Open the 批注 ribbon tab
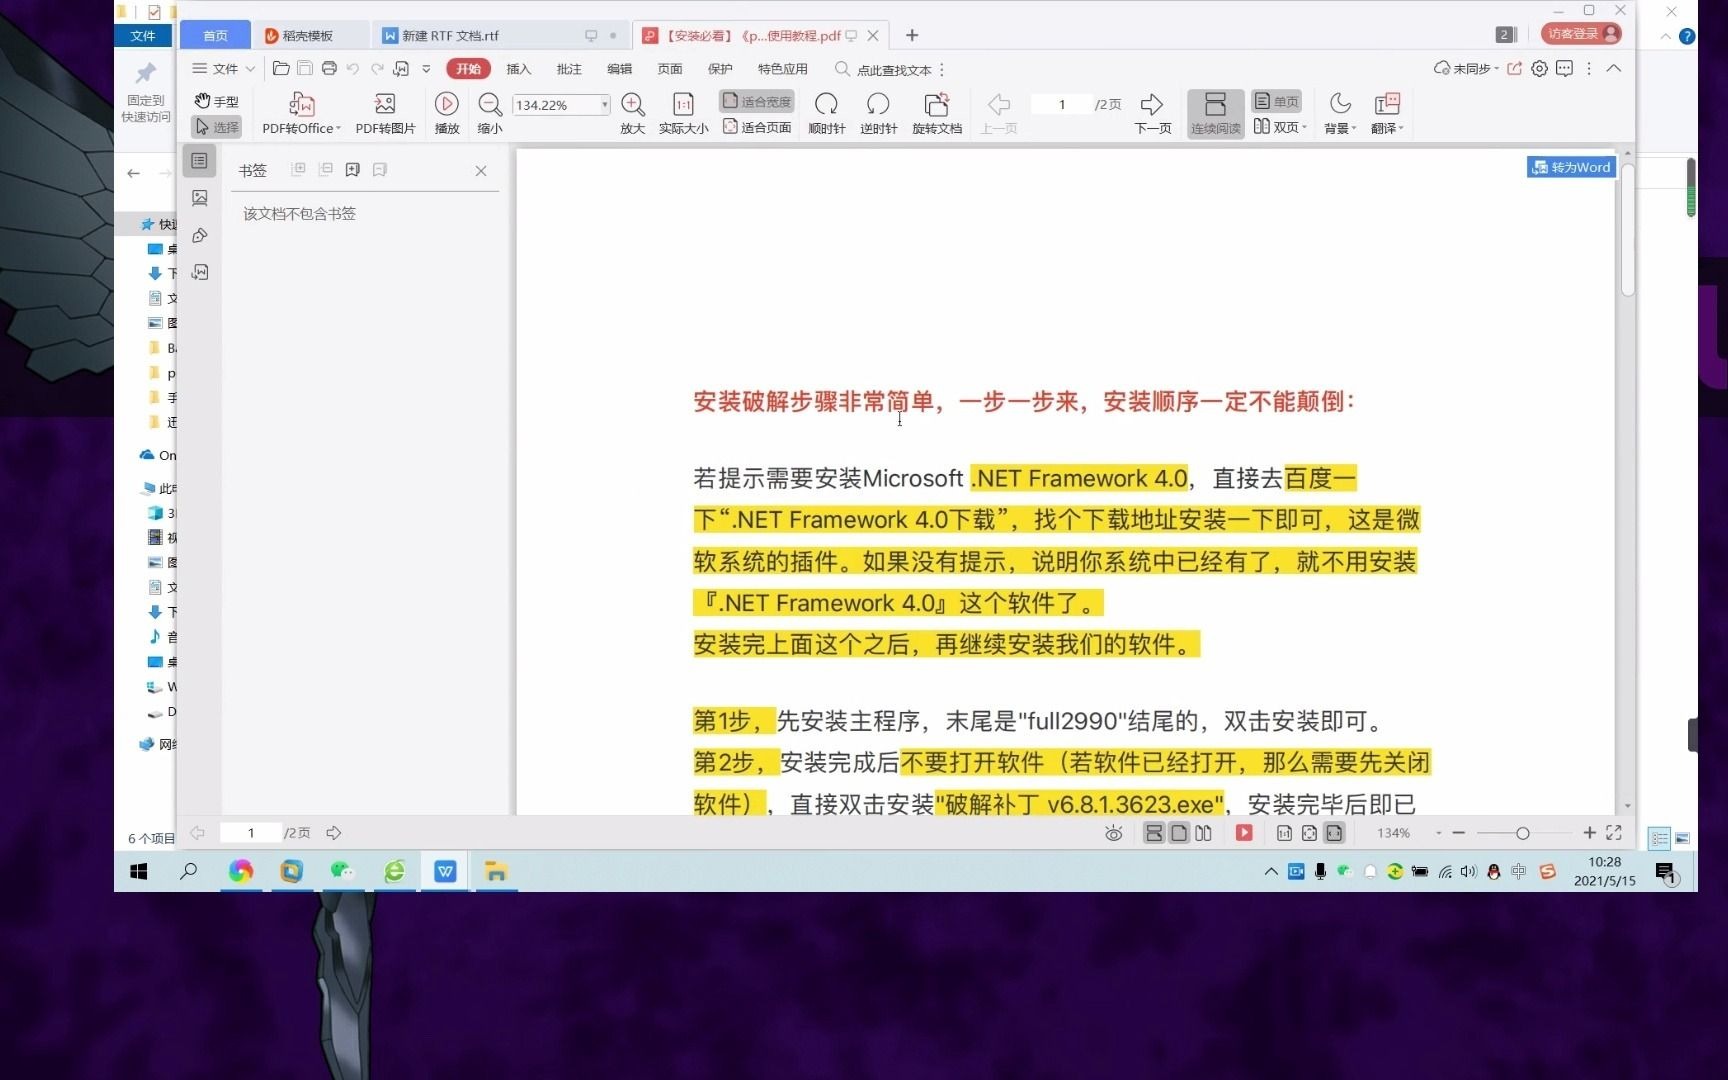This screenshot has height=1080, width=1728. (569, 68)
